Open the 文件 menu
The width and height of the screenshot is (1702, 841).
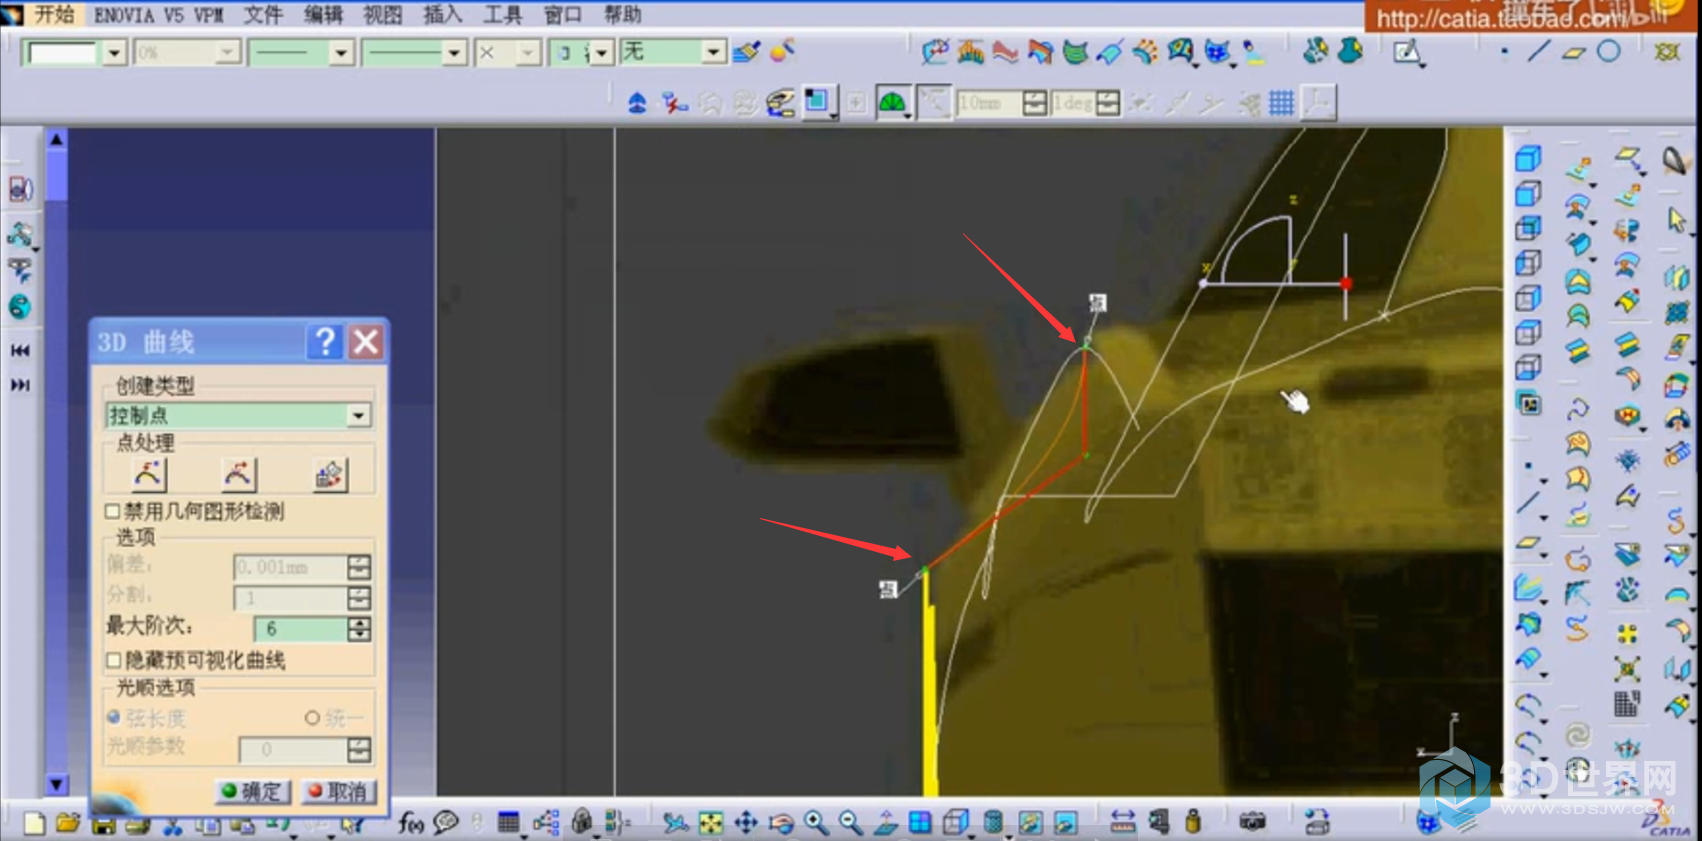(x=263, y=14)
